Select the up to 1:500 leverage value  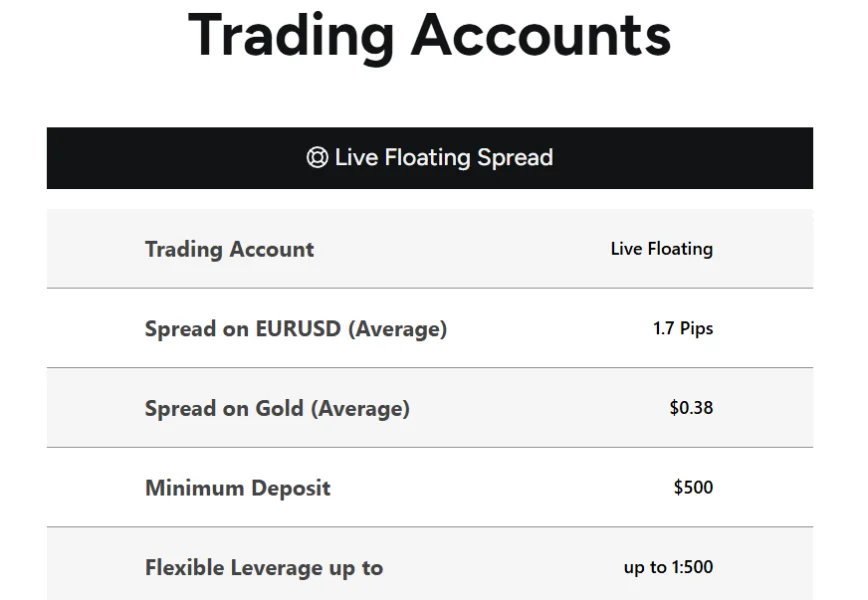click(x=668, y=568)
